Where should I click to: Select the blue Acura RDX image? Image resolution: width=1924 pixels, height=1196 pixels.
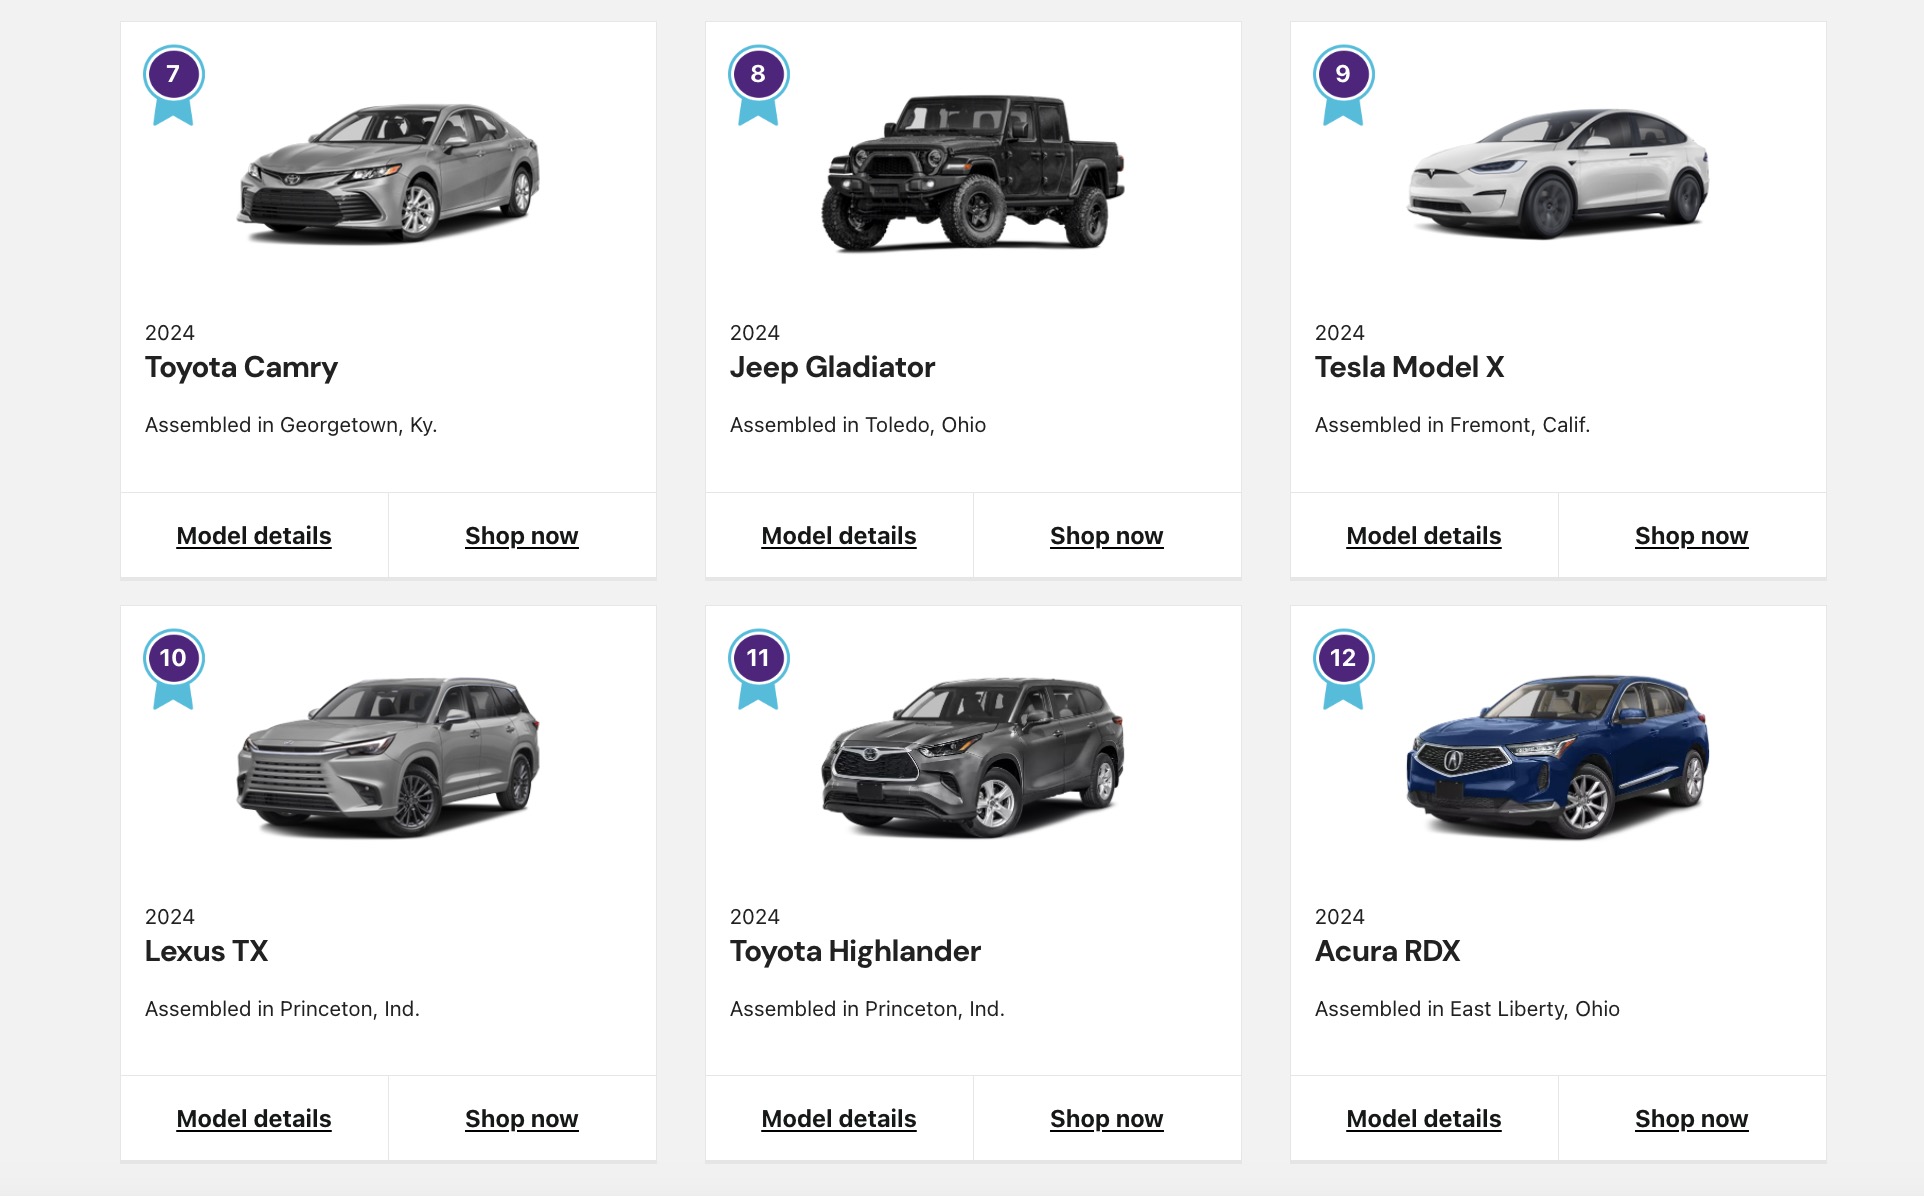point(1558,757)
